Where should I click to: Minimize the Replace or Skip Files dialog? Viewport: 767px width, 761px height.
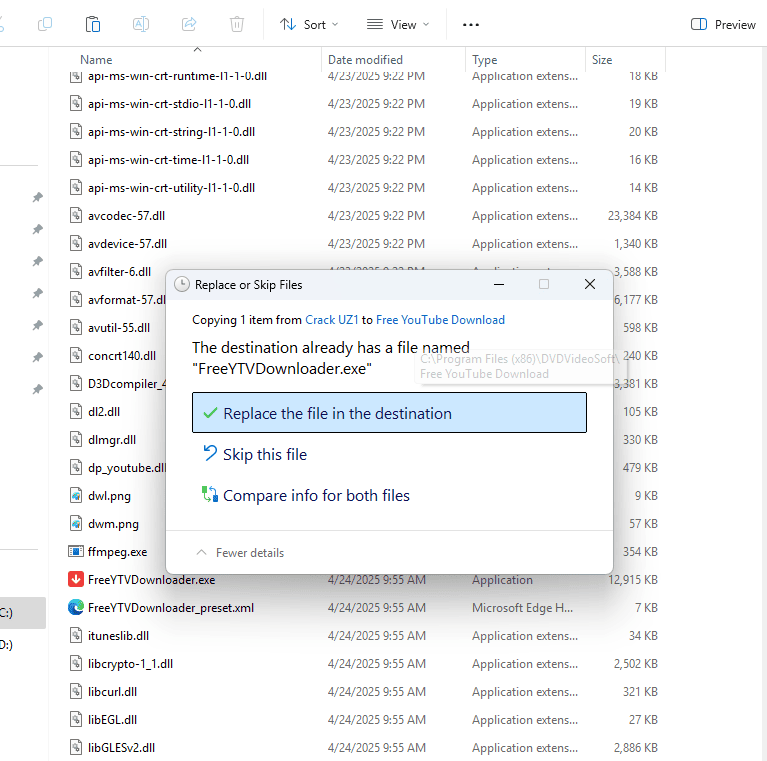pyautogui.click(x=498, y=284)
